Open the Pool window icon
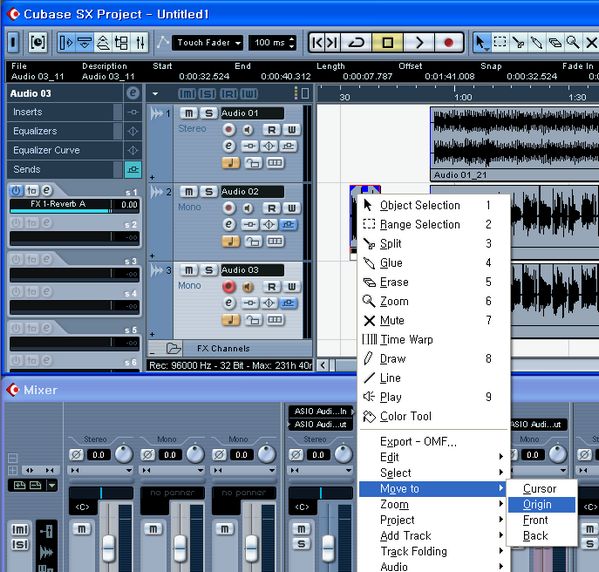 pos(121,42)
